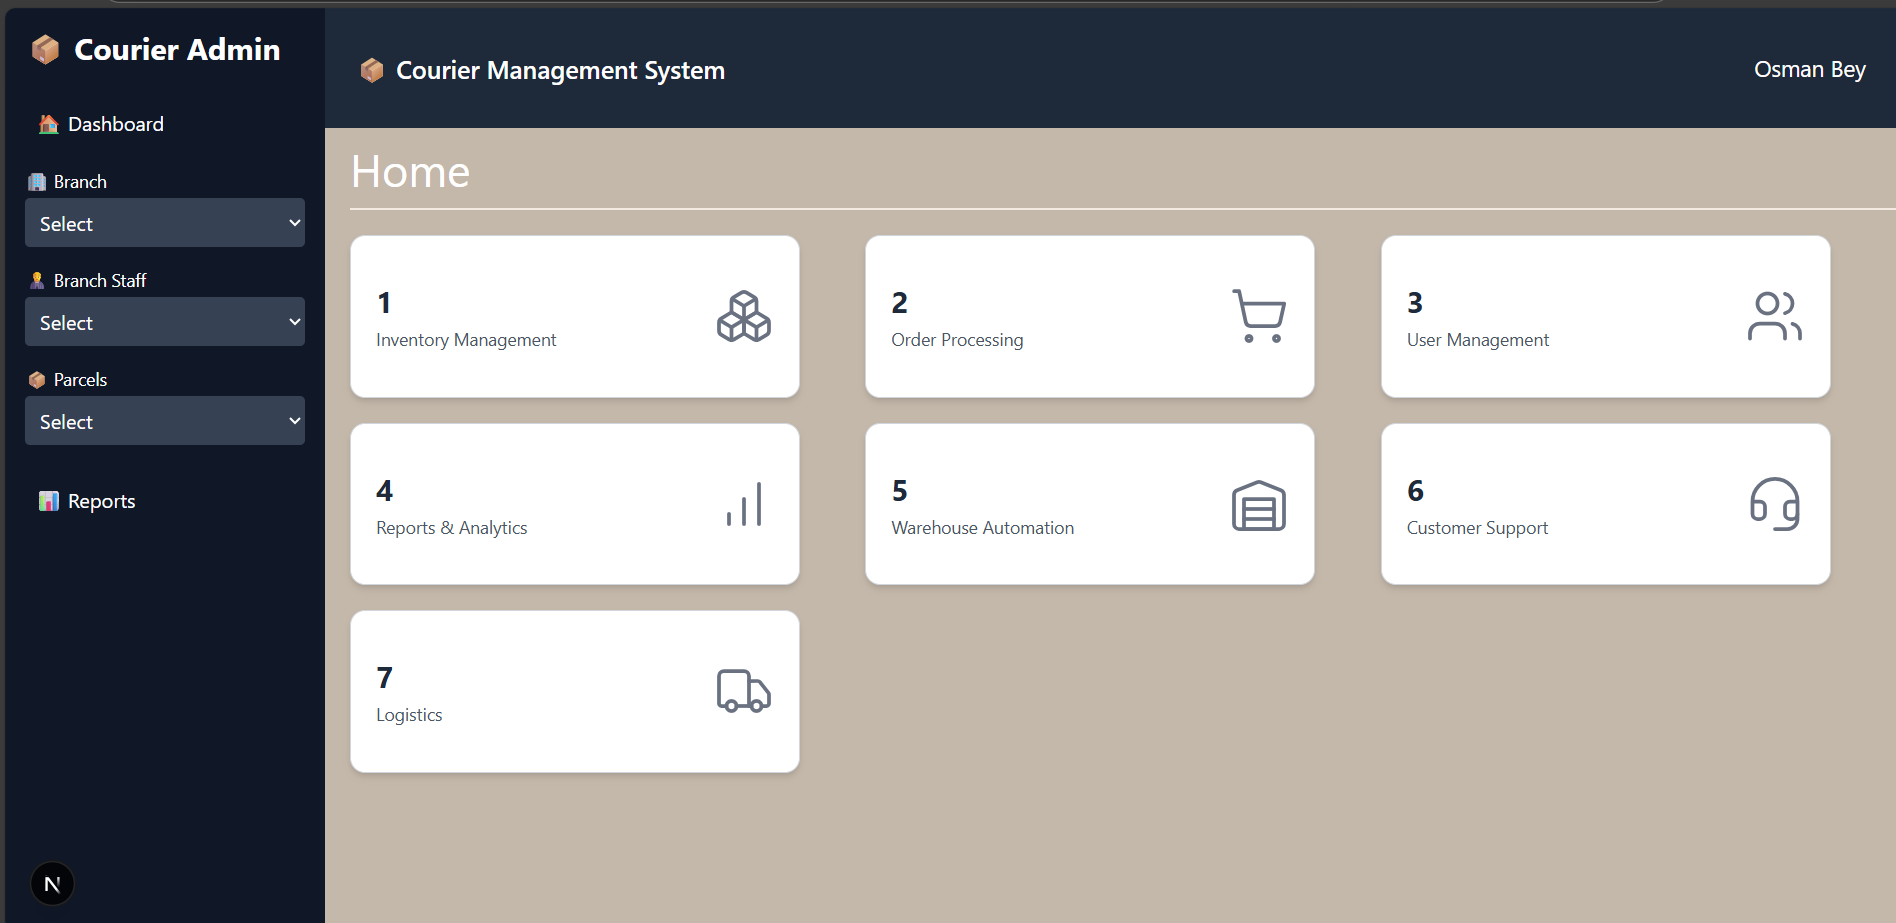Screen dimensions: 1896x923
Task: Click the number 4 on Reports card
Action: (x=385, y=491)
